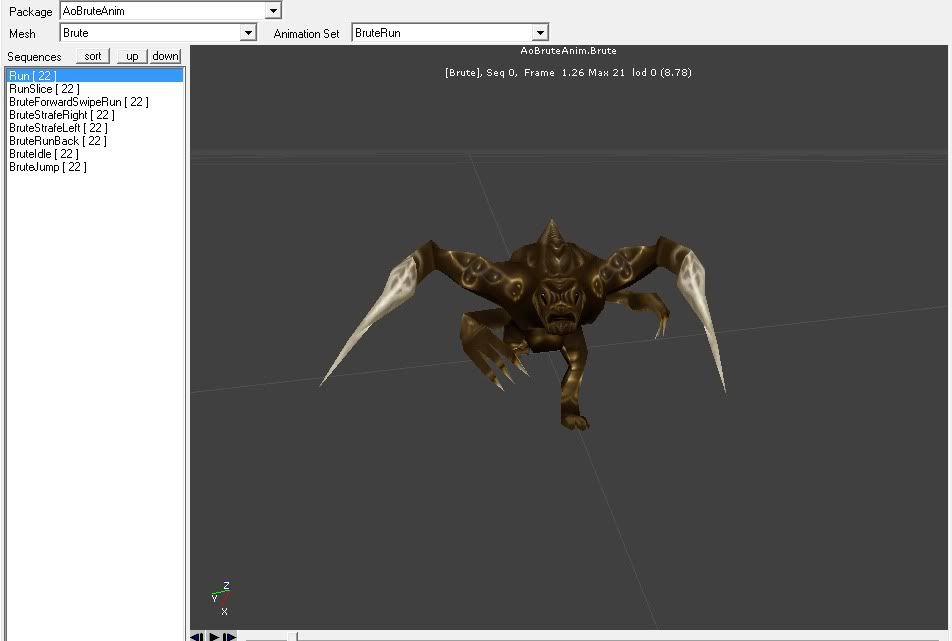Screen dimensions: 952x641
Task: Open the Animation Set dropdown
Action: pos(540,33)
